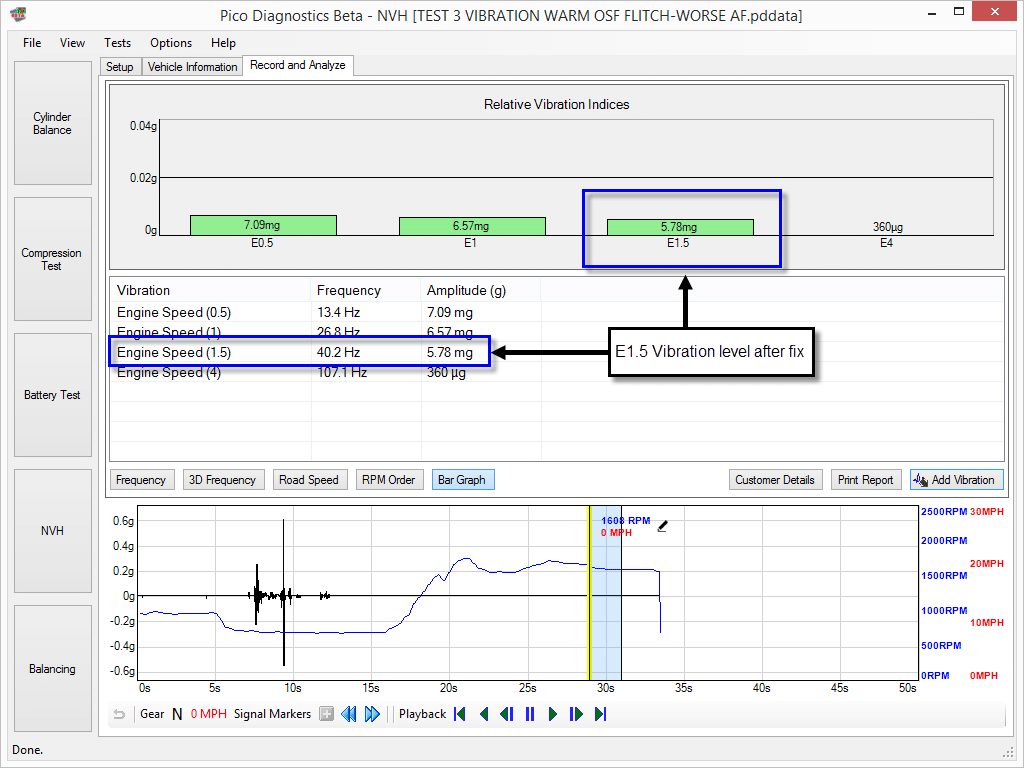
Task: Open the Tests menu
Action: point(118,43)
